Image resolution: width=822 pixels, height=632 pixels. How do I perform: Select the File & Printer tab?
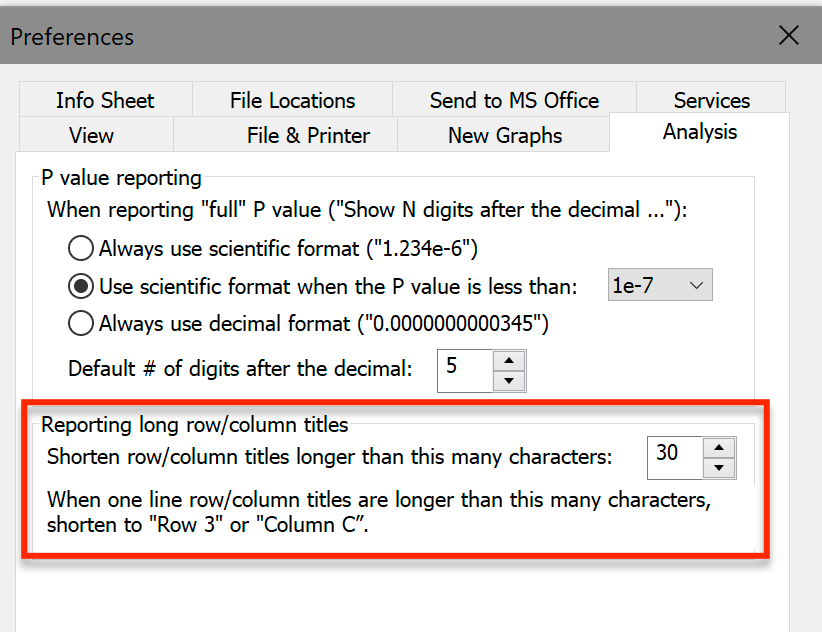pos(308,135)
